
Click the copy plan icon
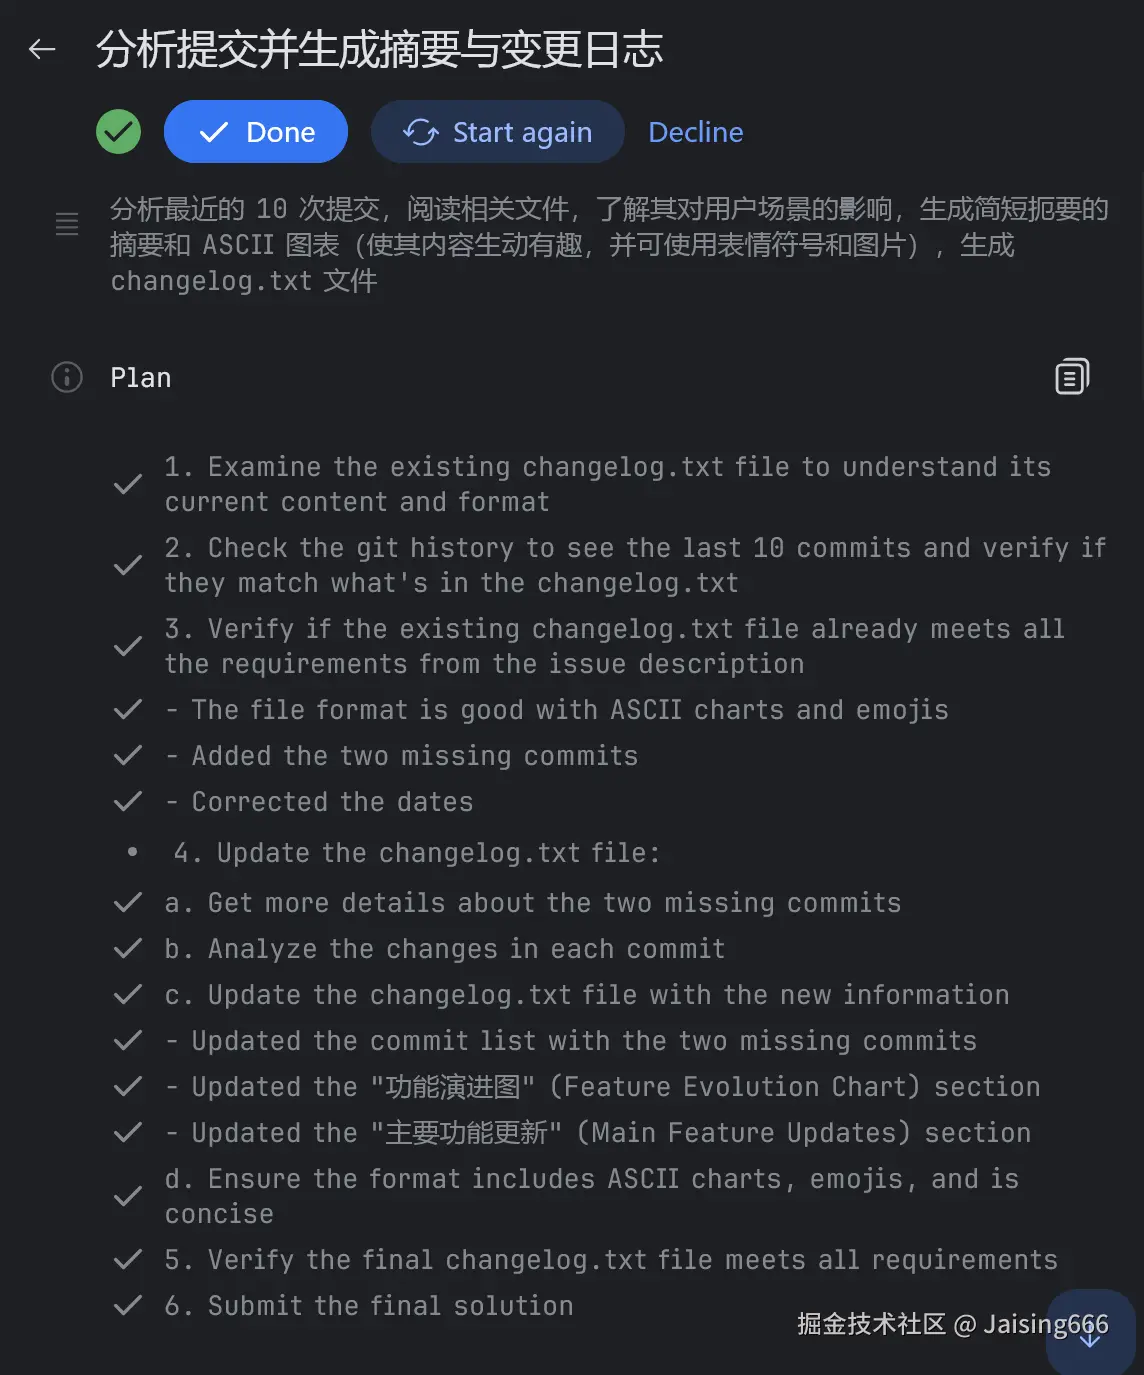click(x=1071, y=377)
